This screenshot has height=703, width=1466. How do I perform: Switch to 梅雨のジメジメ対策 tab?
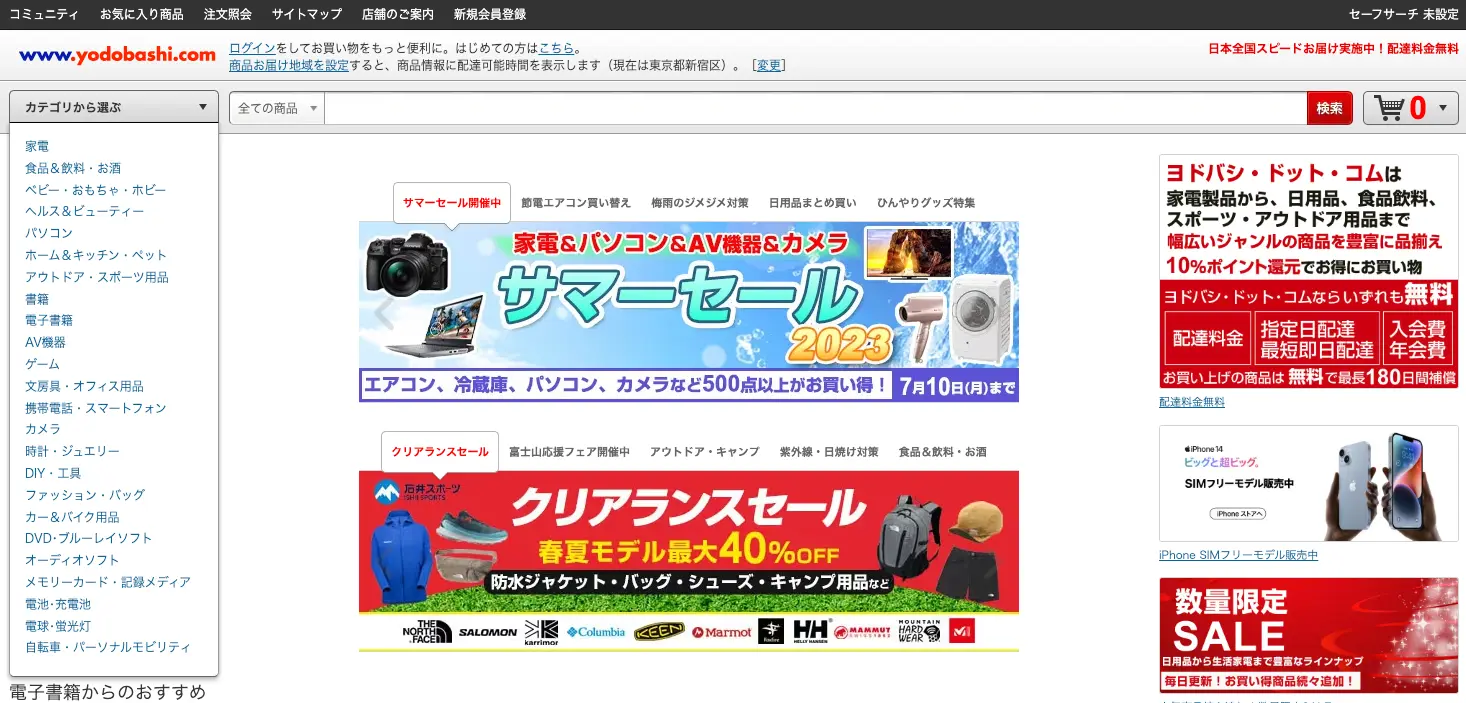(x=699, y=203)
